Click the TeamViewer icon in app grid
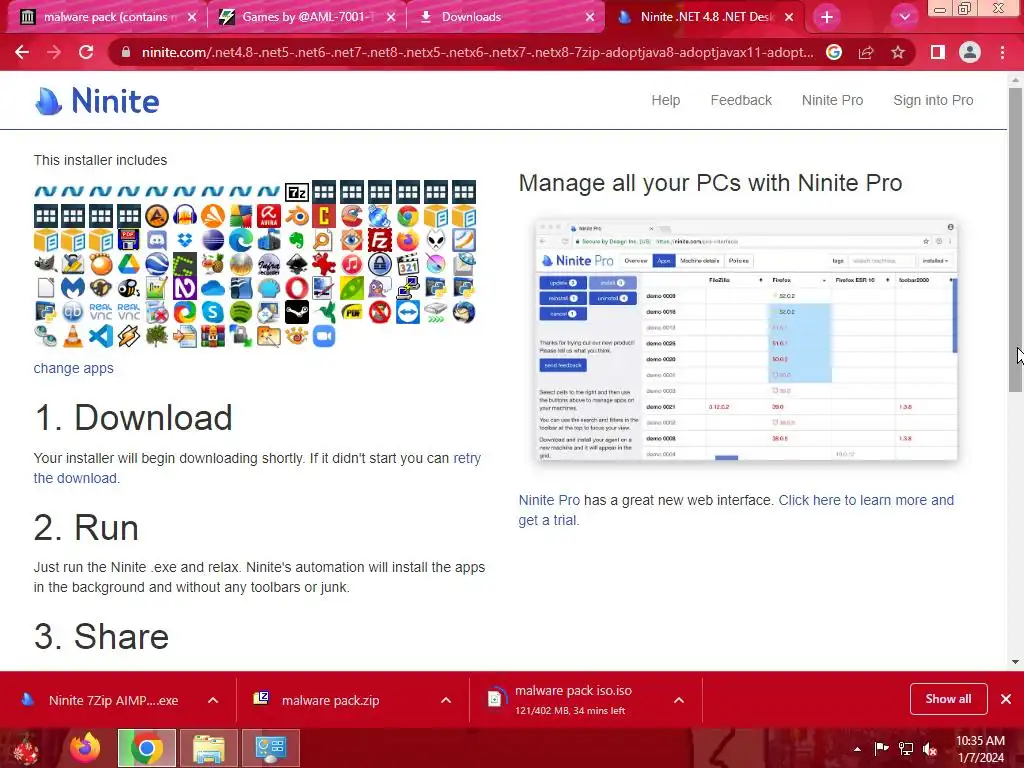The width and height of the screenshot is (1024, 768). point(408,312)
